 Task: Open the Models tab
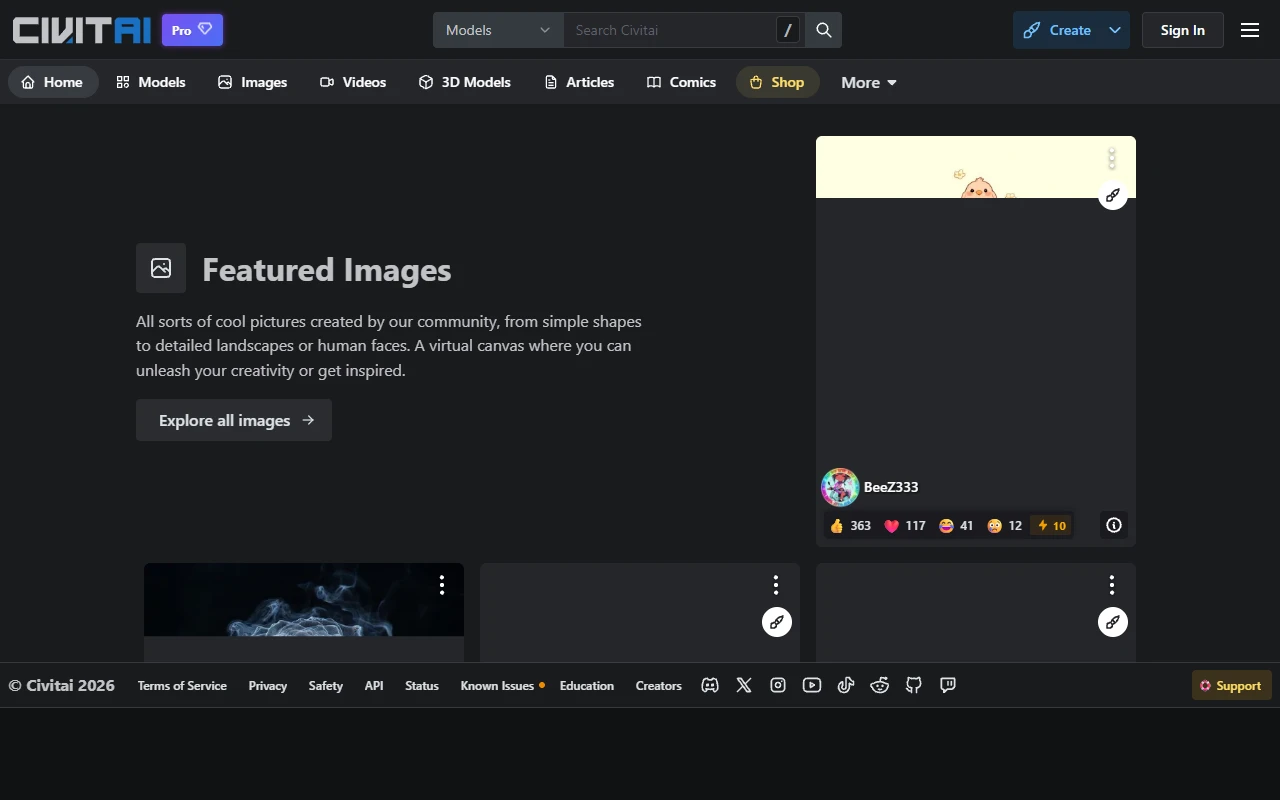(151, 82)
